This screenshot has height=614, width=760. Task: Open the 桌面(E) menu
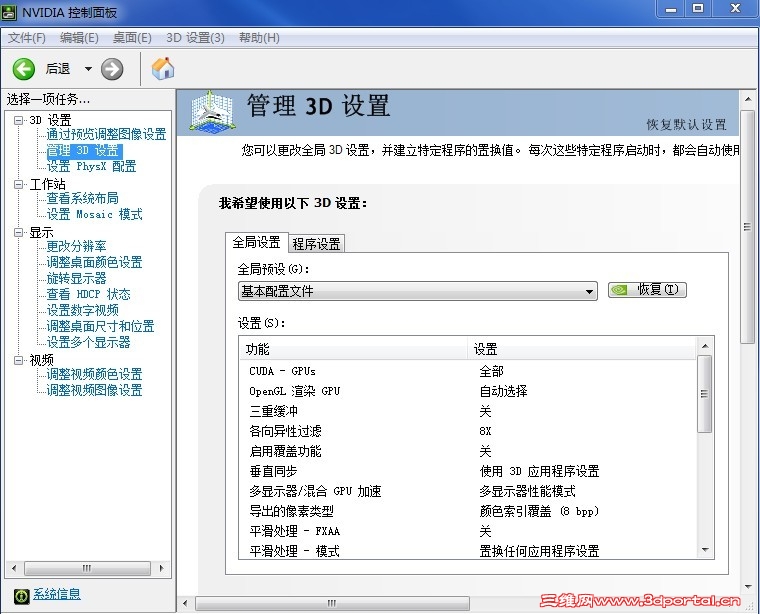132,38
